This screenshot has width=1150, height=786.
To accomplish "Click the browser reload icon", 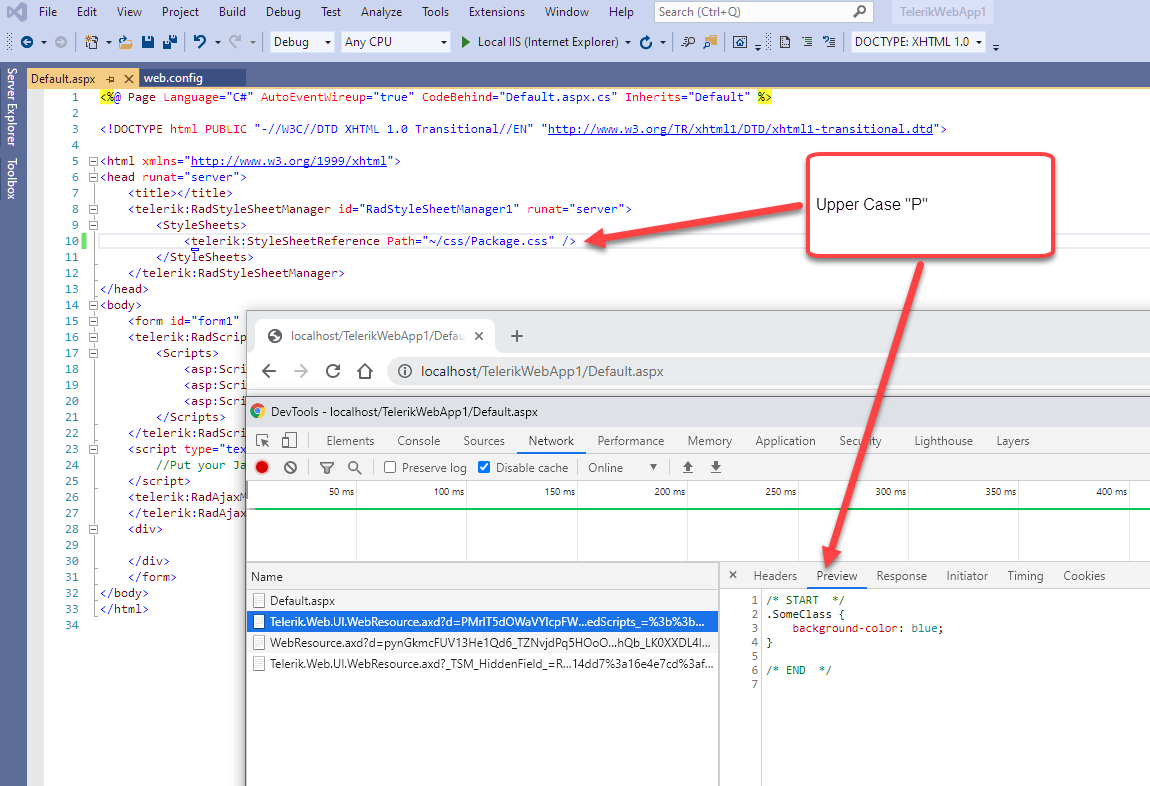I will click(x=334, y=371).
